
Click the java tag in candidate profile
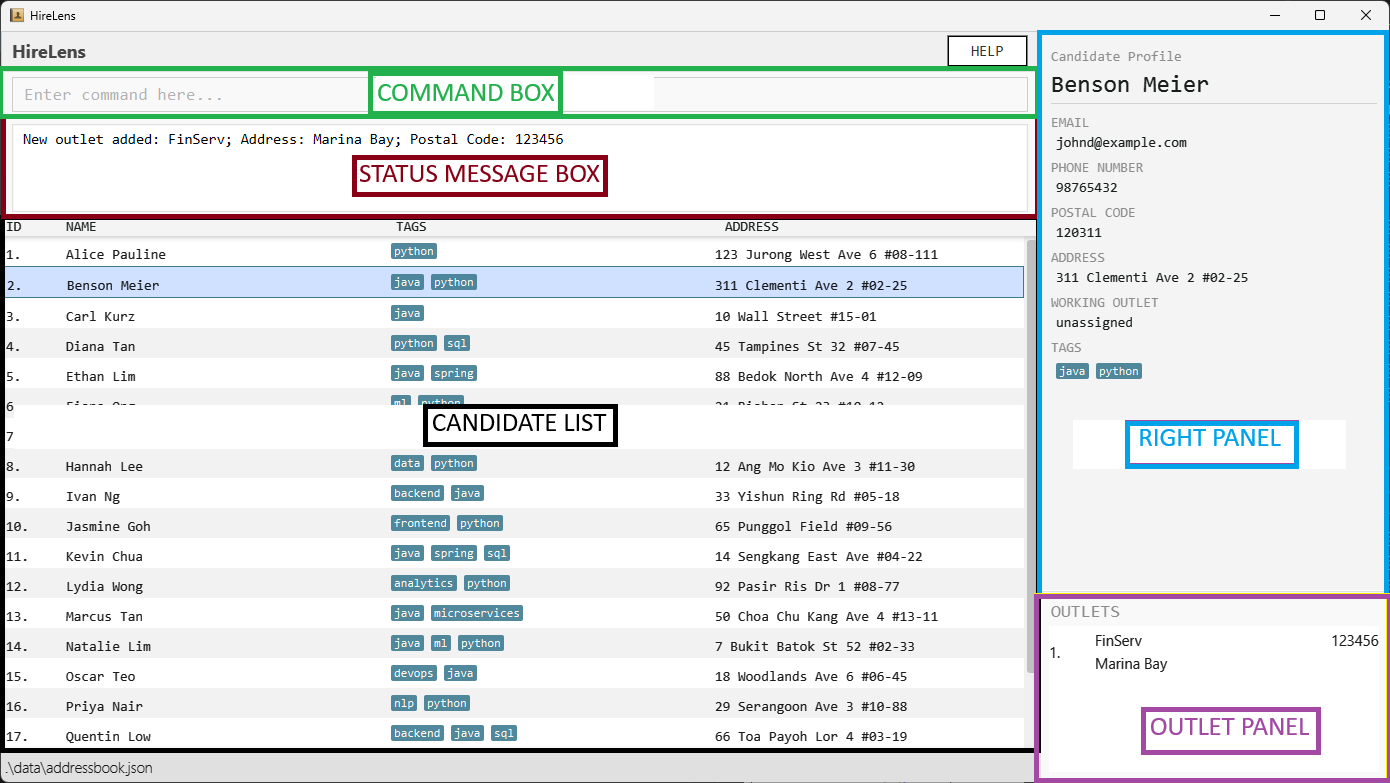(1072, 371)
